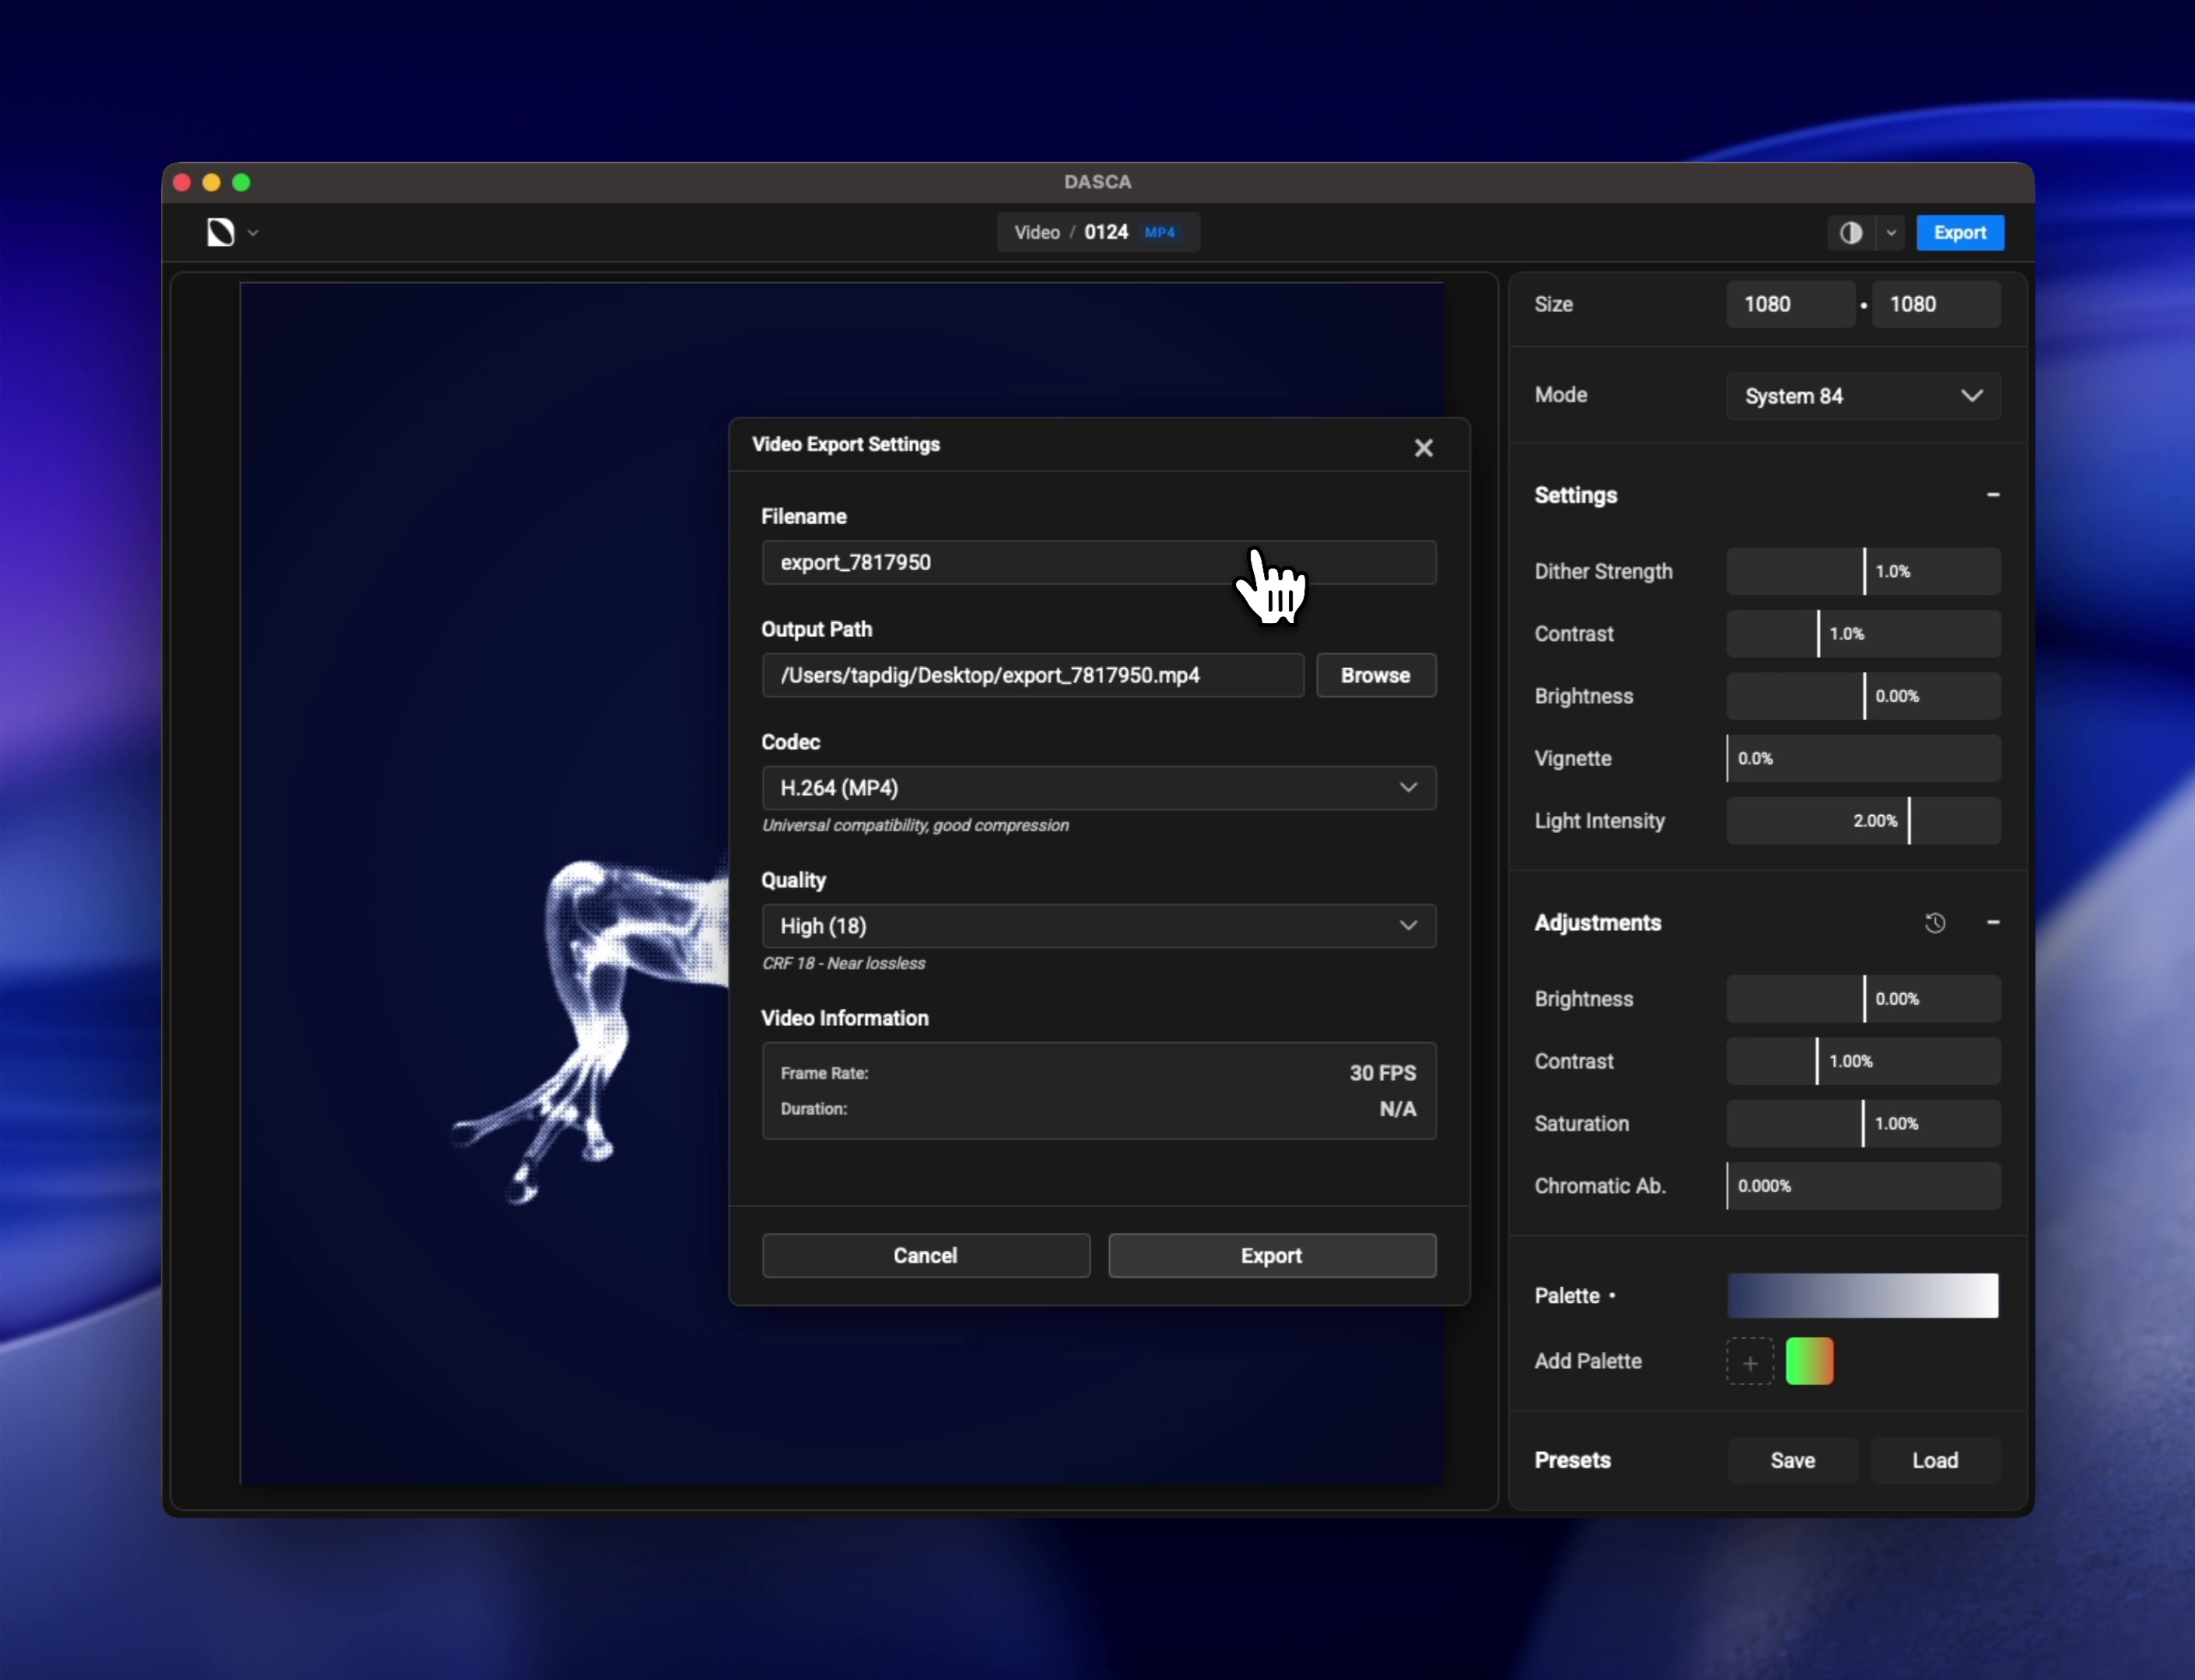The width and height of the screenshot is (2195, 1680).
Task: Close the Video Export Settings dialog
Action: (1423, 447)
